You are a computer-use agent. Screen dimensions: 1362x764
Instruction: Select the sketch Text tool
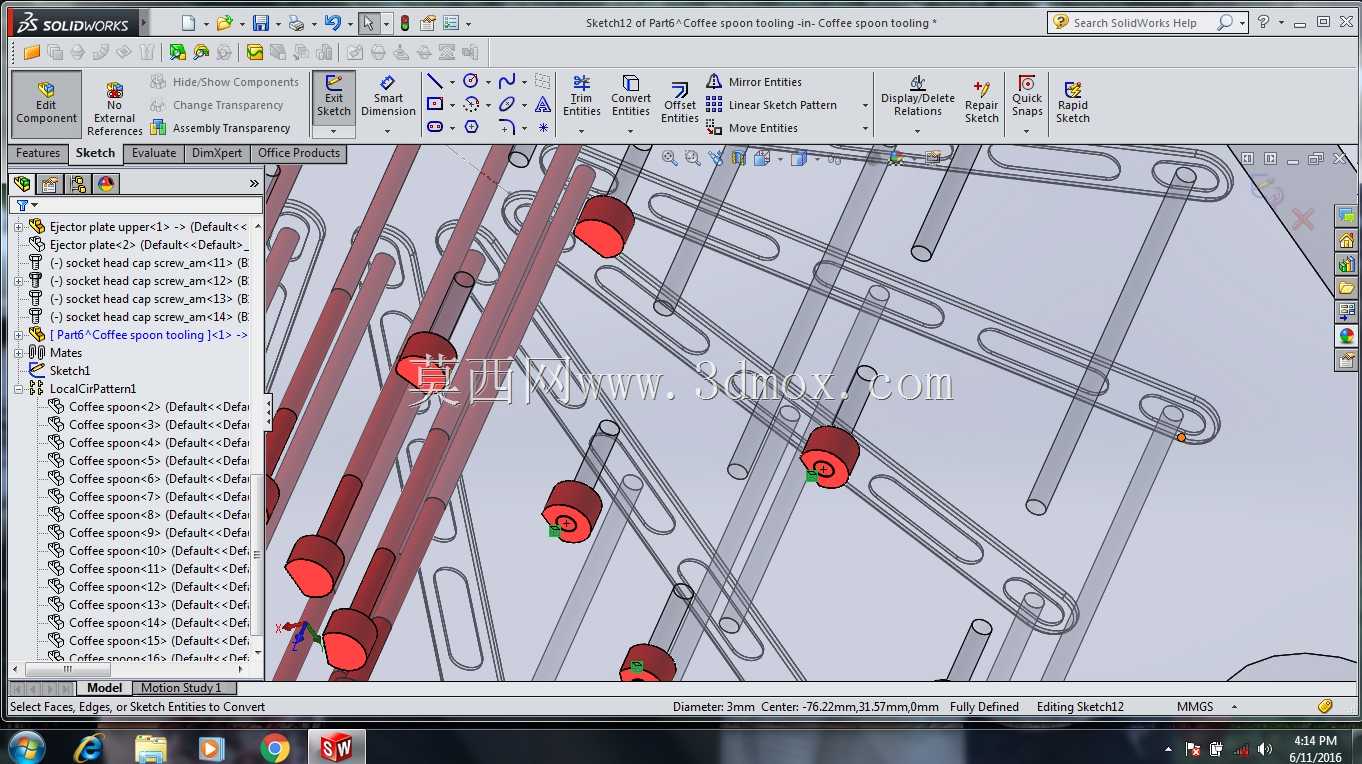543,104
